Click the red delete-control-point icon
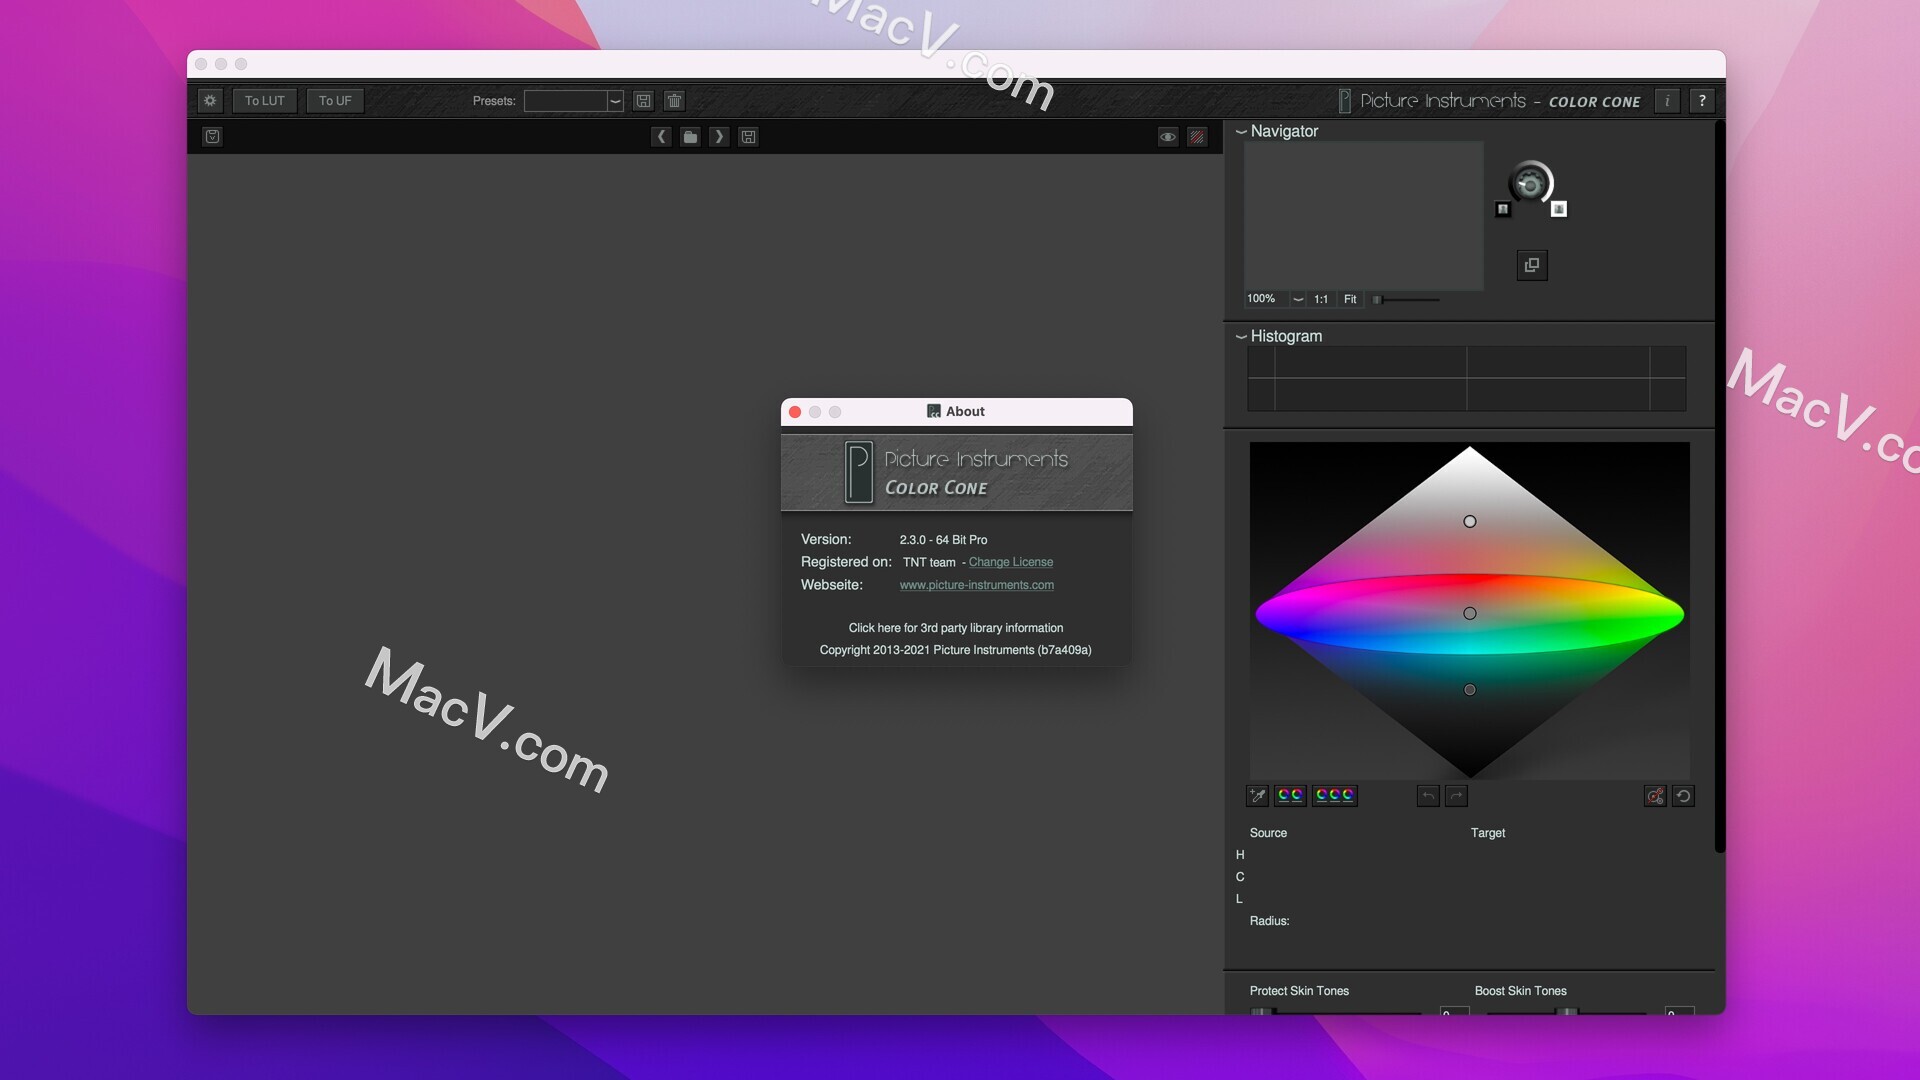 (x=1655, y=796)
